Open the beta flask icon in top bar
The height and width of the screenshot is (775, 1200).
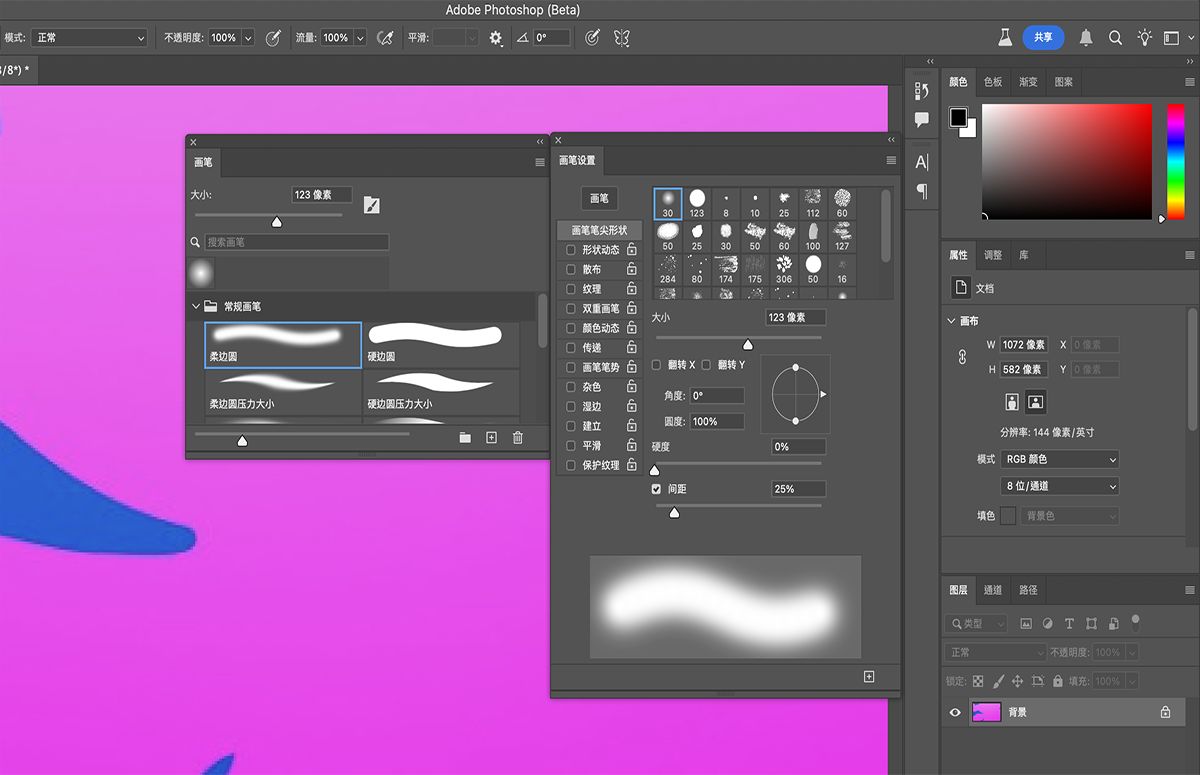(1005, 38)
